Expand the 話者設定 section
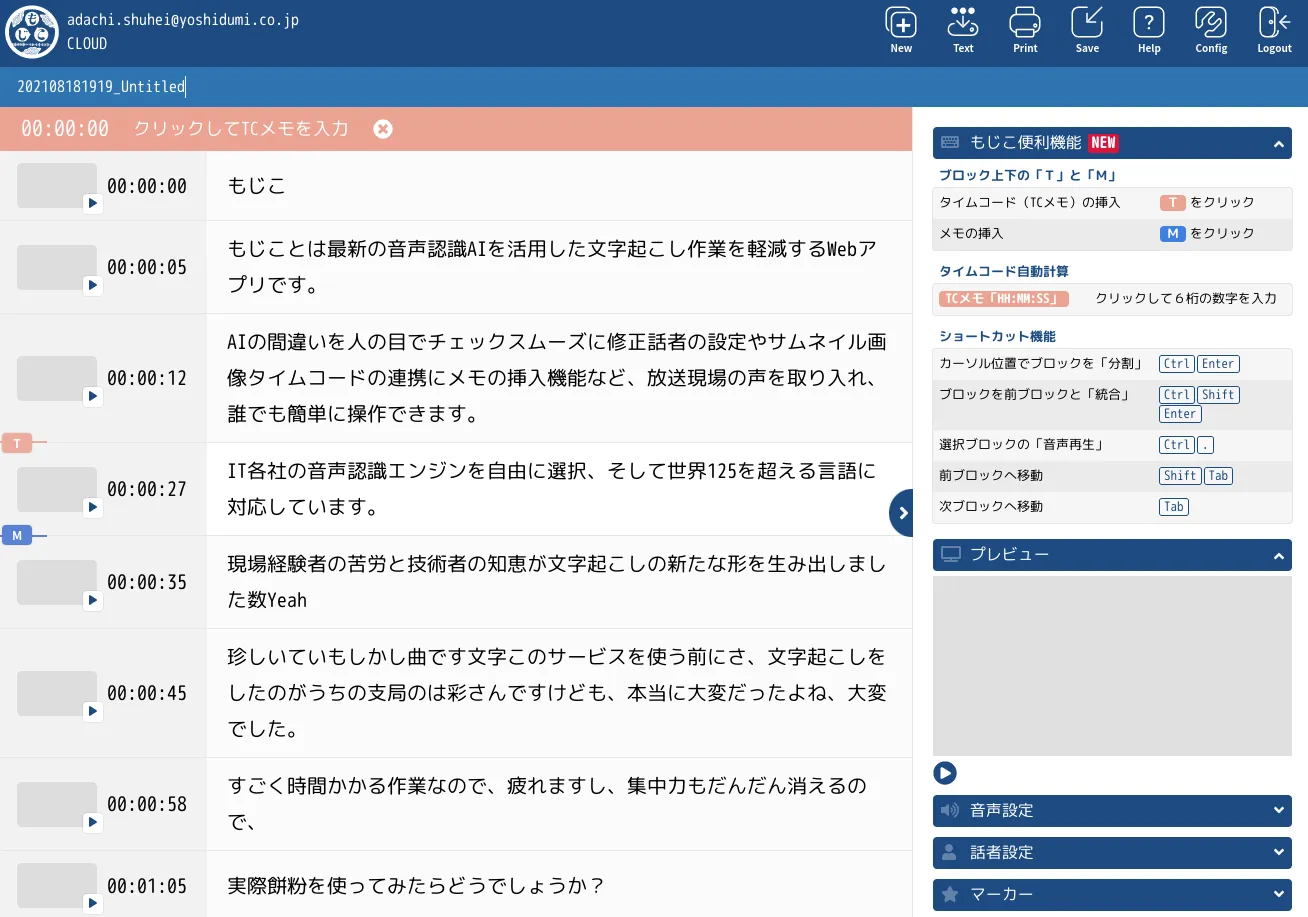This screenshot has width=1308, height=917. click(1278, 852)
